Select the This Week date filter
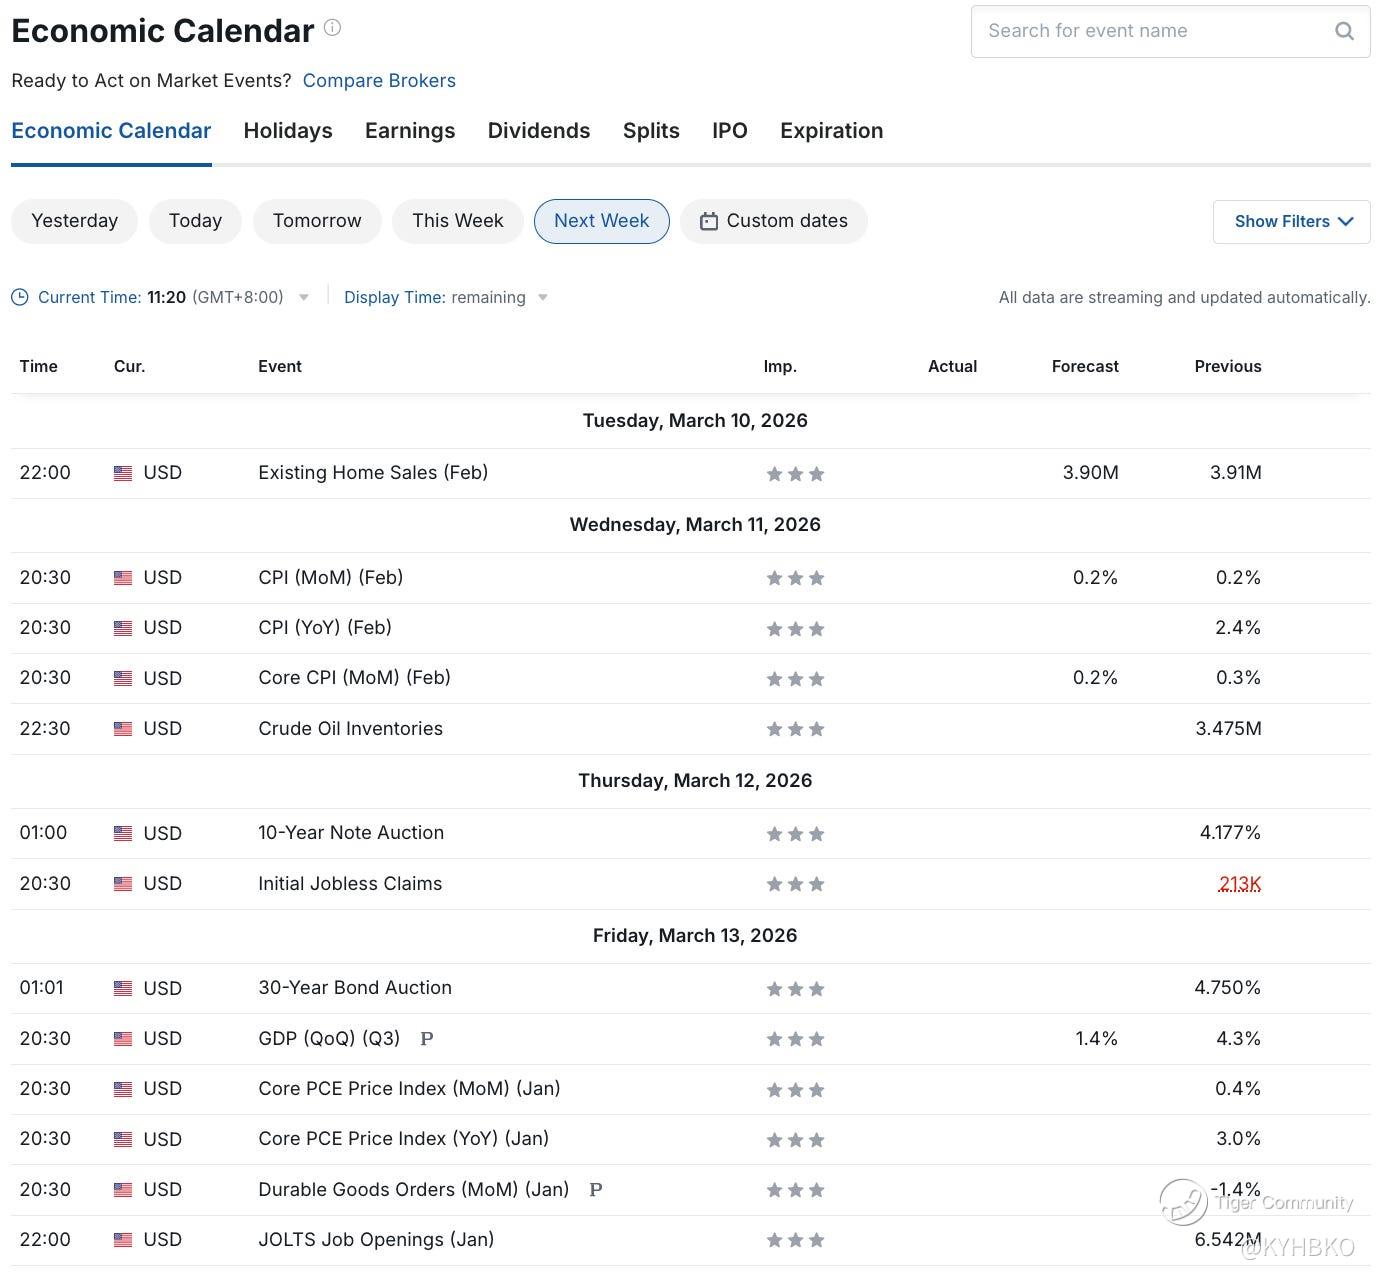This screenshot has width=1382, height=1278. (x=457, y=221)
